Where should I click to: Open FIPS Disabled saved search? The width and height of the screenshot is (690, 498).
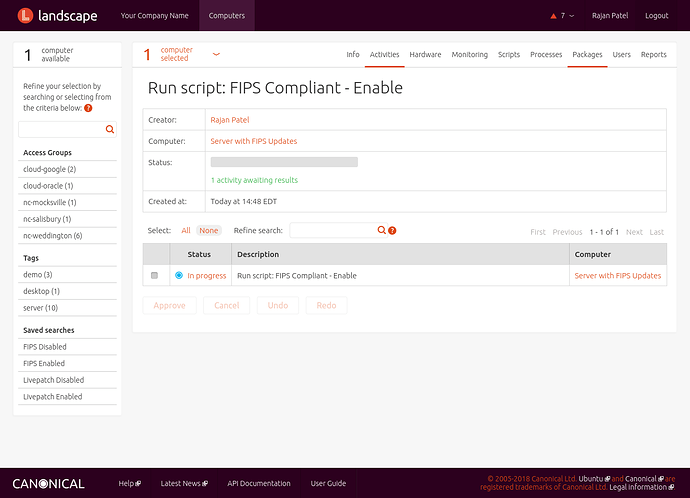coord(45,347)
